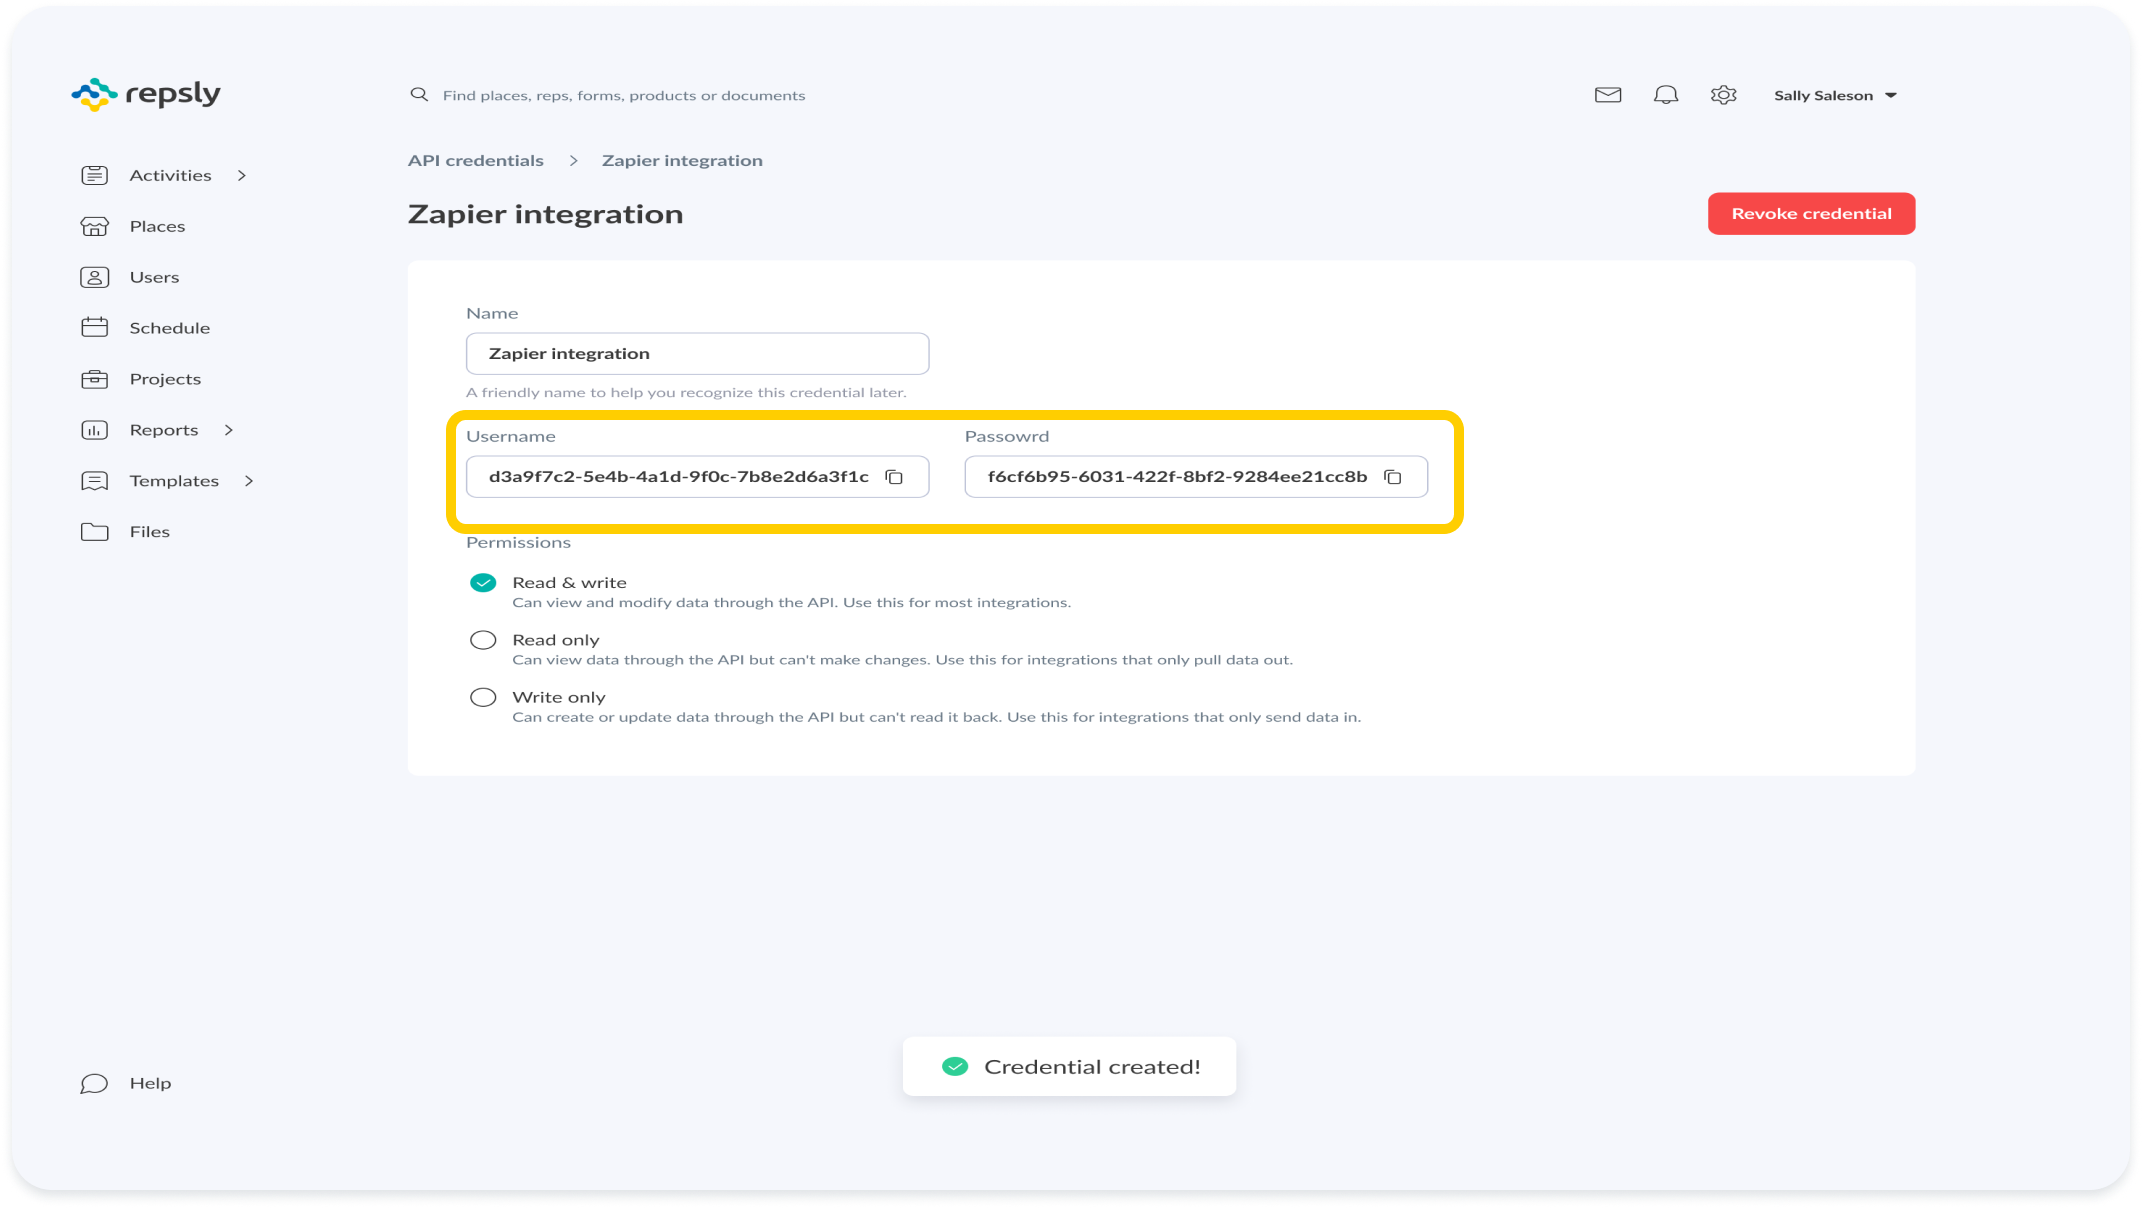2142x1208 pixels.
Task: Click the Zapier integration breadcrumb
Action: pos(682,161)
